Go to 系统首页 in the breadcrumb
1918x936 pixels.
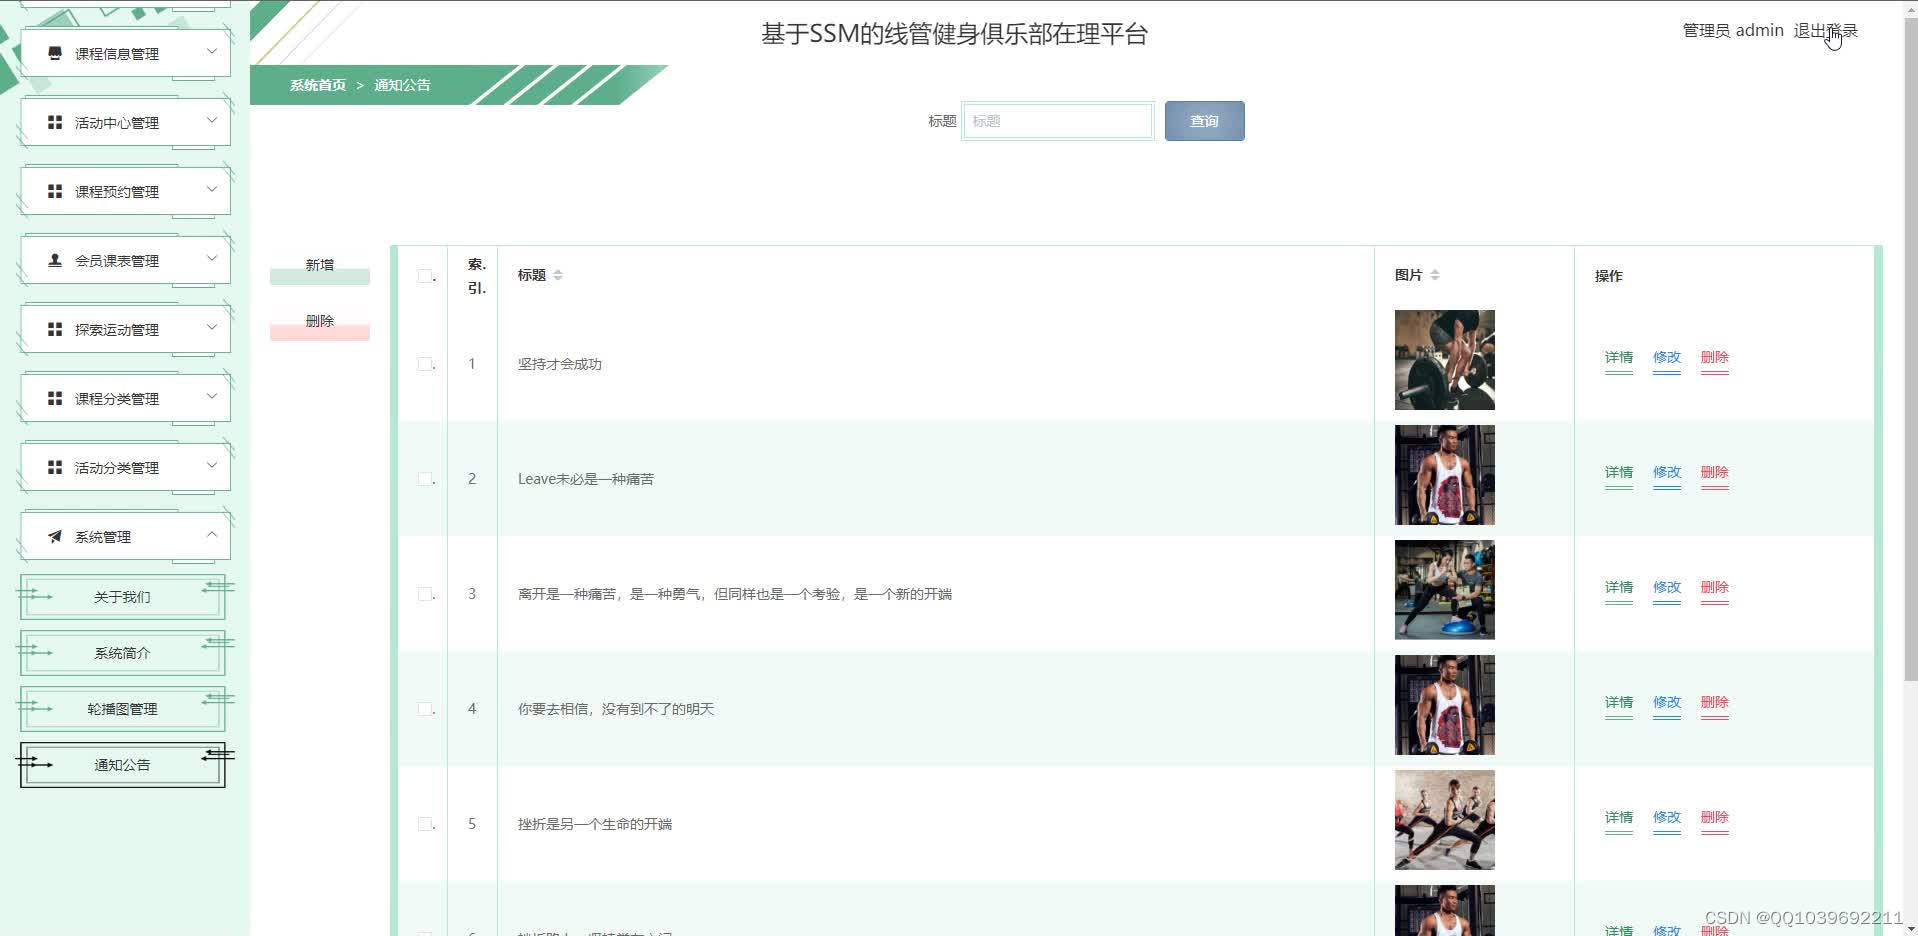(318, 85)
